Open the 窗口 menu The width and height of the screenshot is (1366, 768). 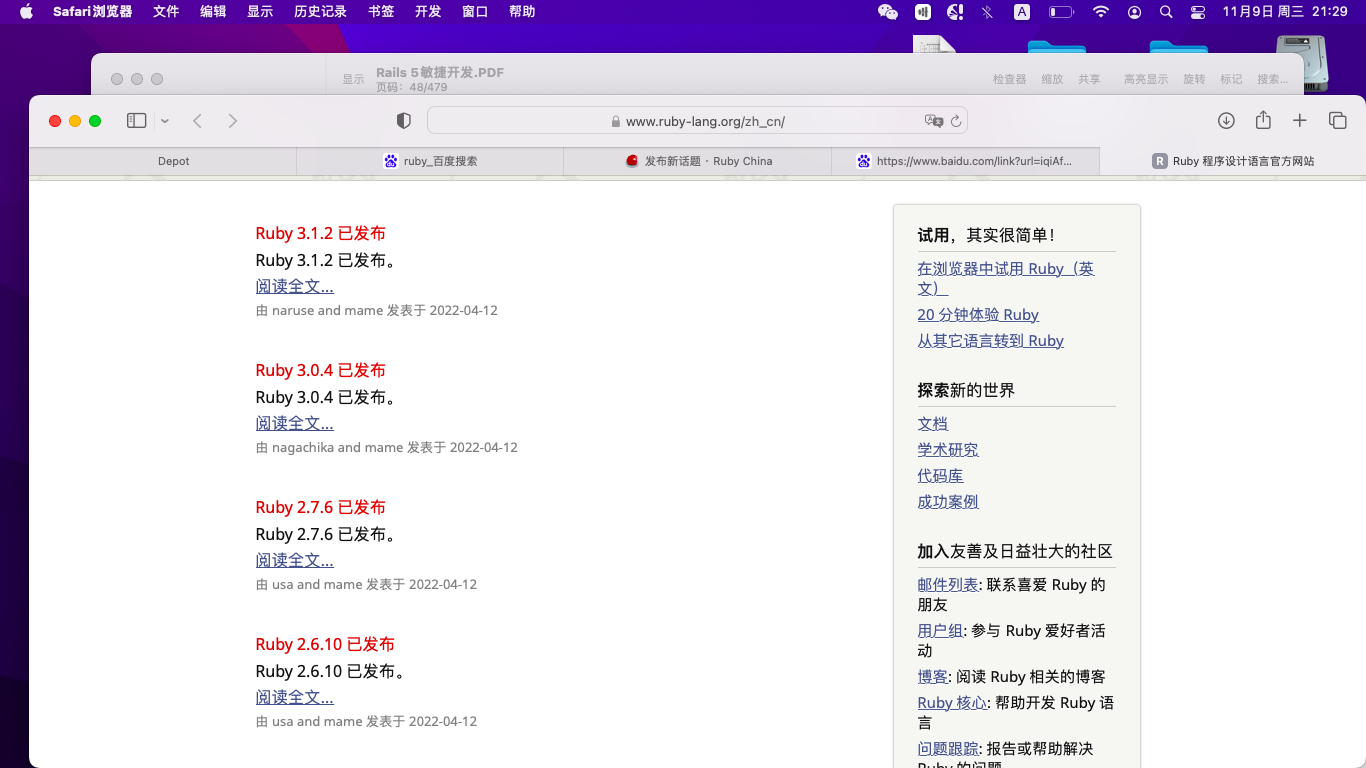(475, 12)
